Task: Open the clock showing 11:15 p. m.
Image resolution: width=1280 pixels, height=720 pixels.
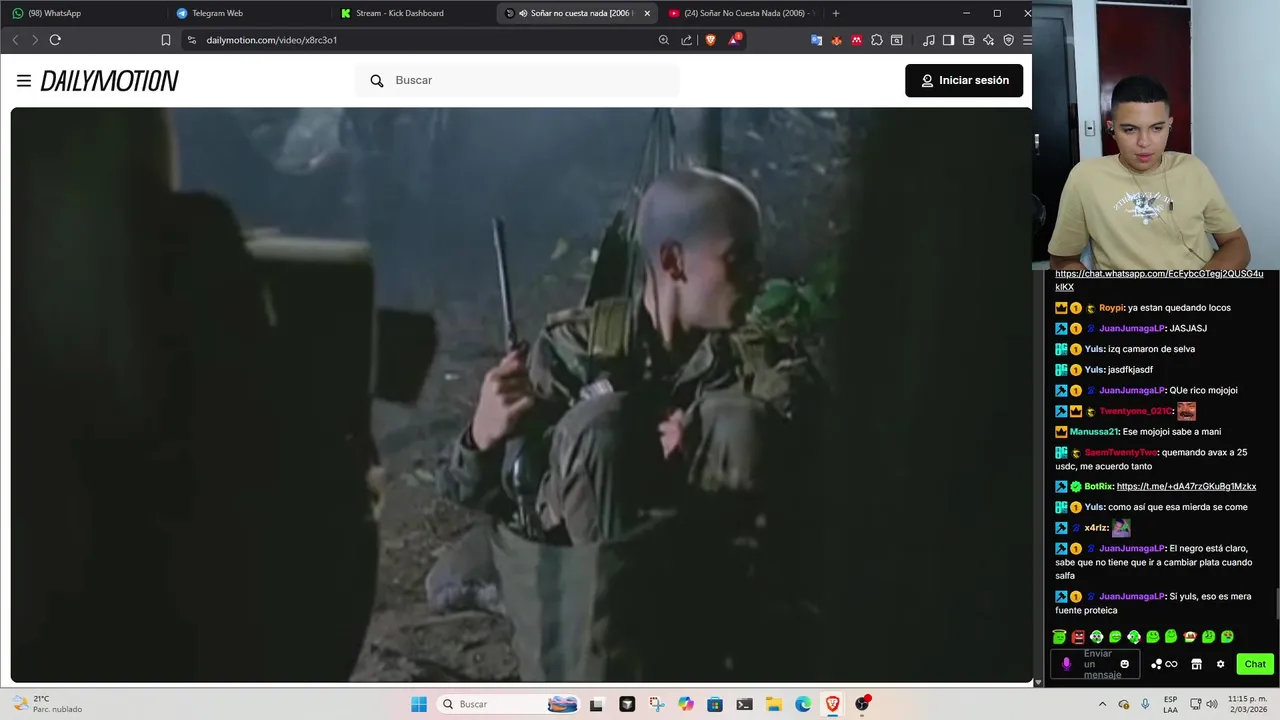Action: click(1247, 704)
